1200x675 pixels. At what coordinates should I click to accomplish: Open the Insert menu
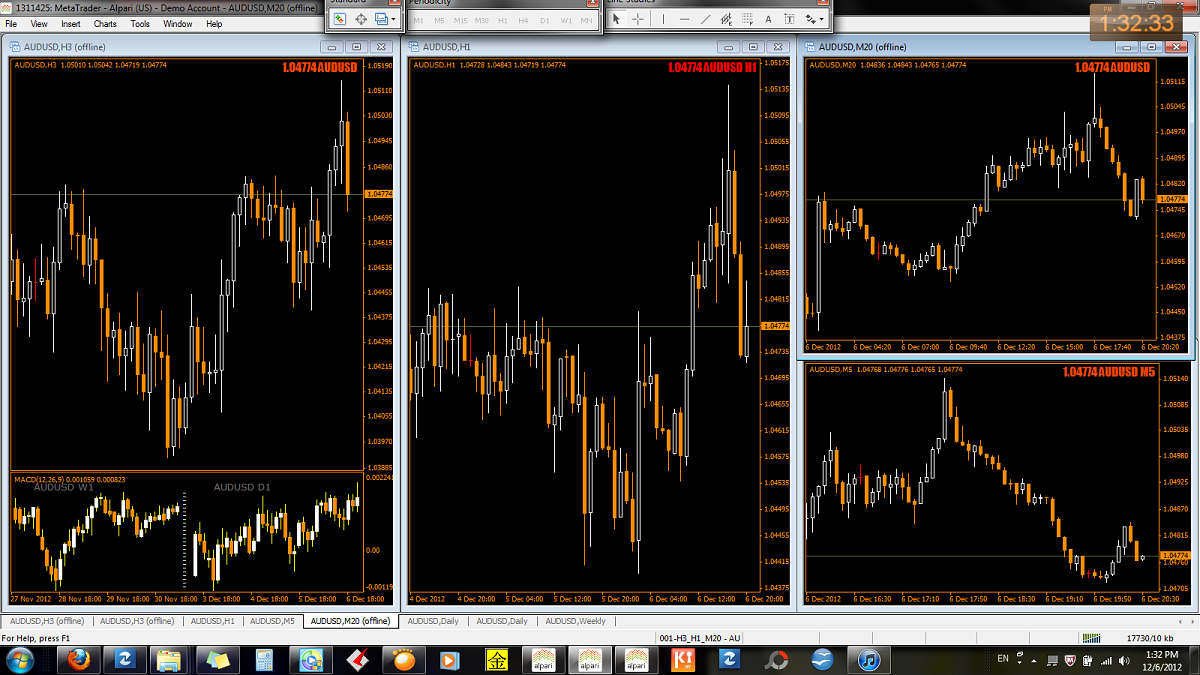pos(71,24)
